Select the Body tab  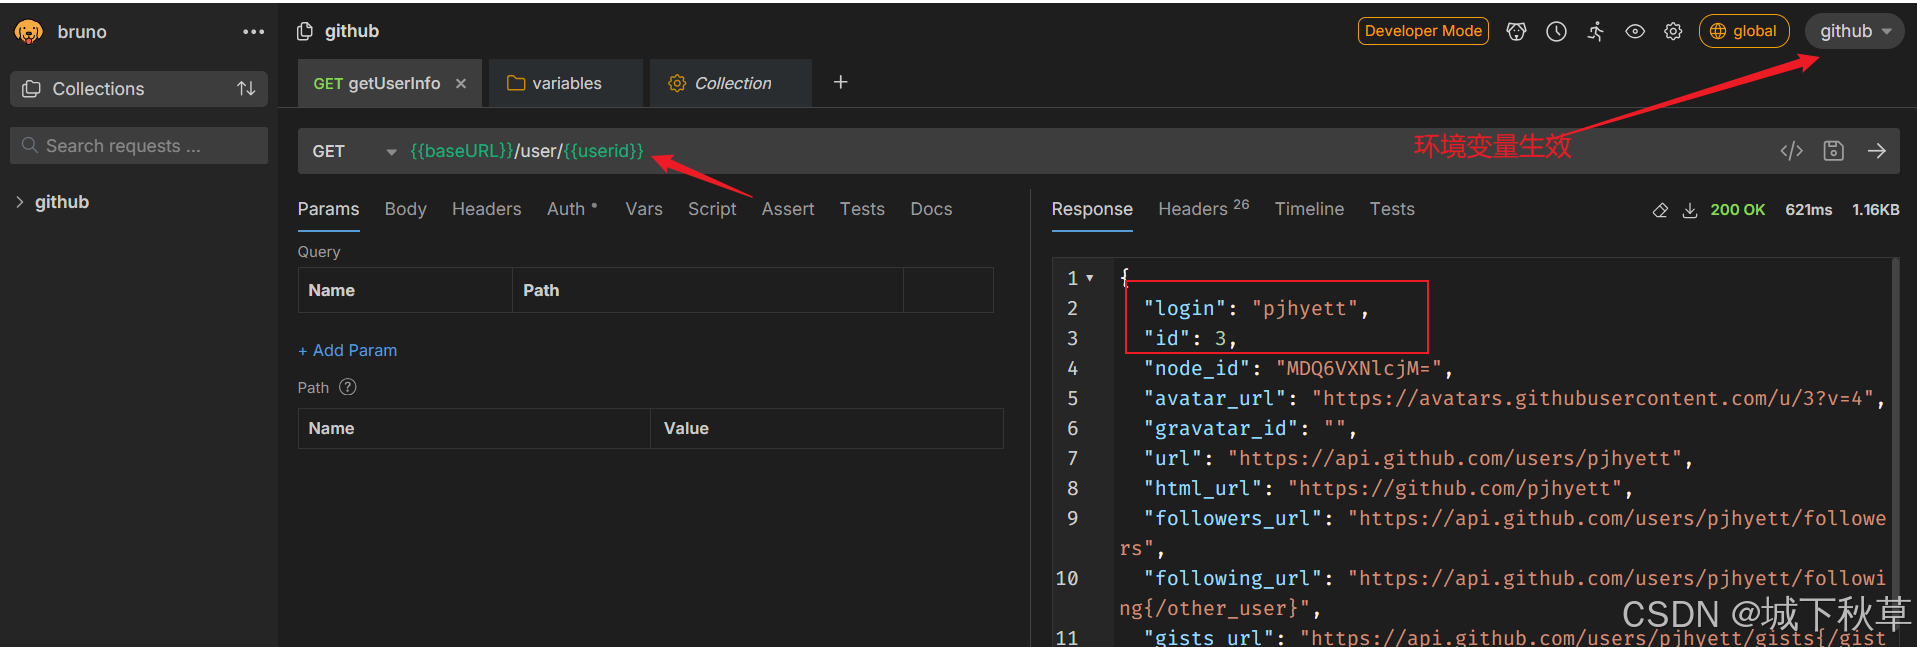click(x=405, y=209)
